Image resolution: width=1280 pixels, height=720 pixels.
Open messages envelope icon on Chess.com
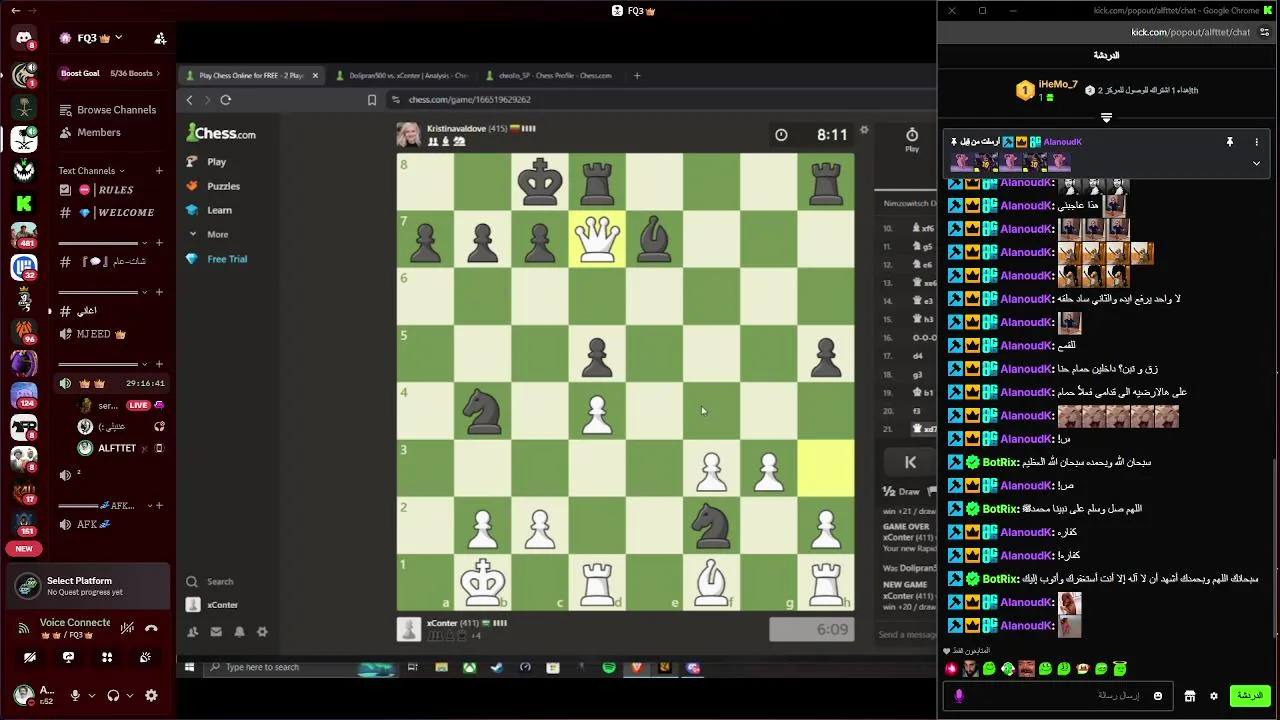(x=215, y=632)
